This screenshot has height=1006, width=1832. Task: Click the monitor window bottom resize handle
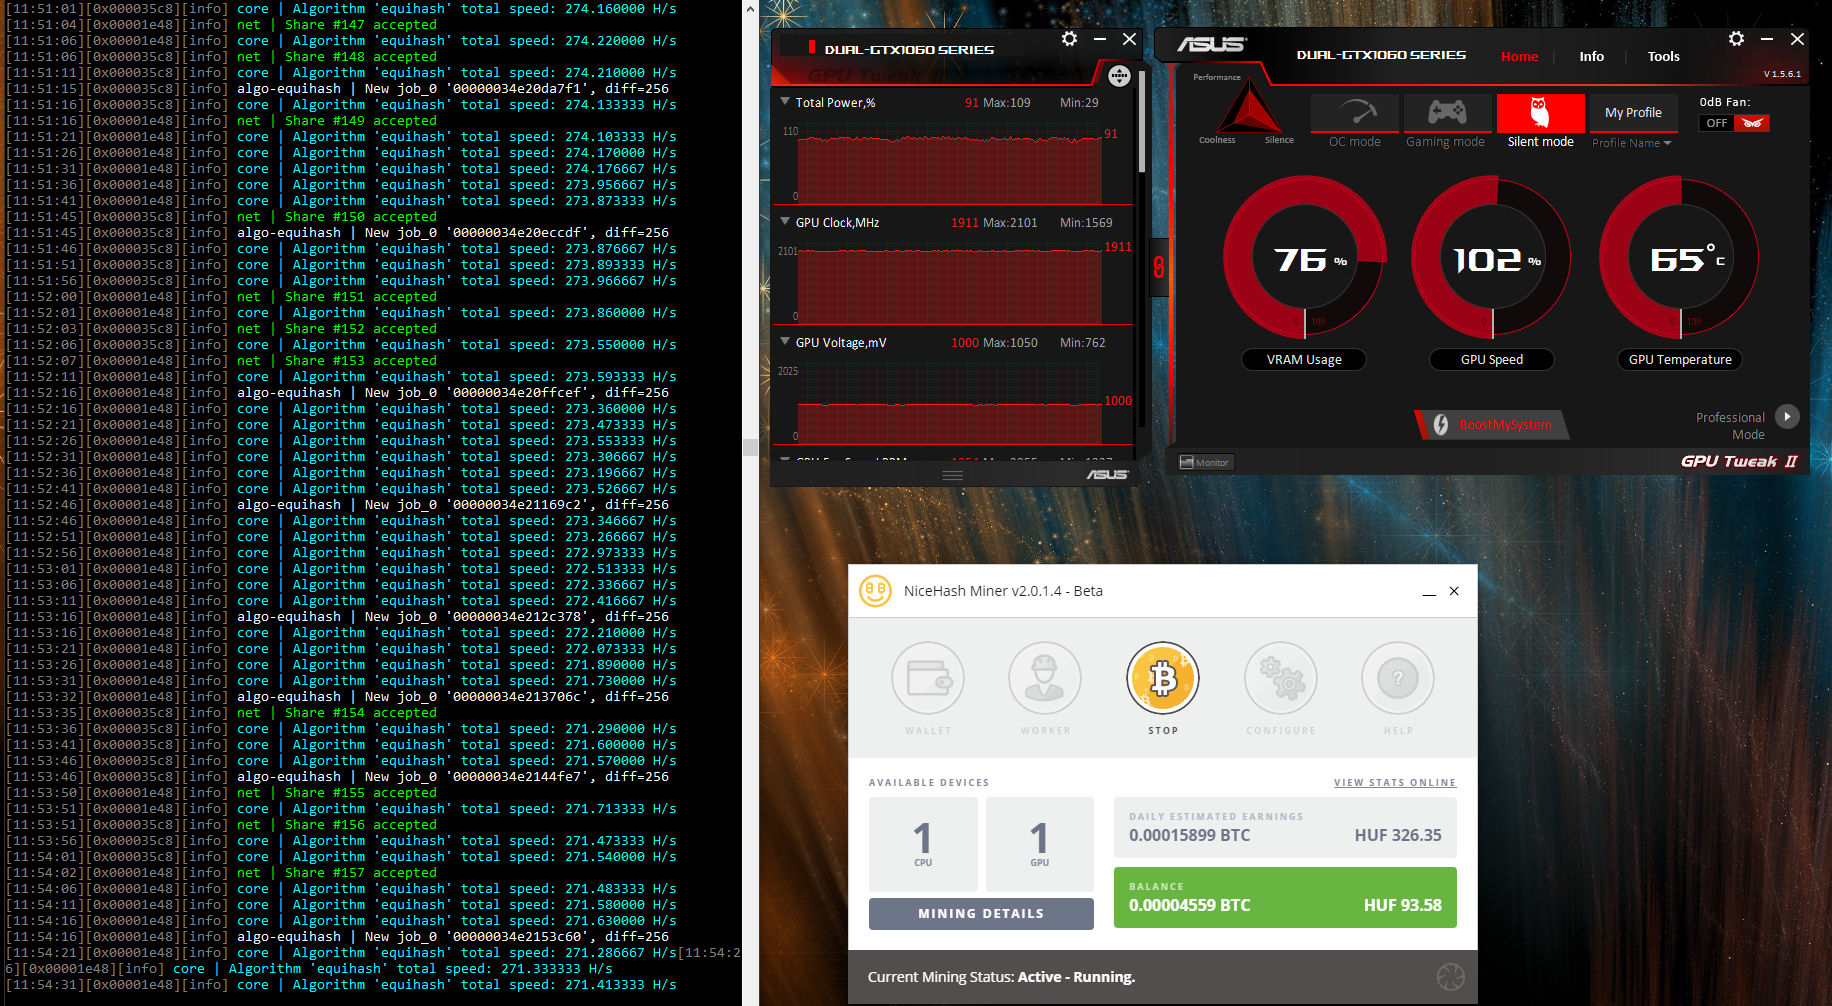(x=953, y=475)
